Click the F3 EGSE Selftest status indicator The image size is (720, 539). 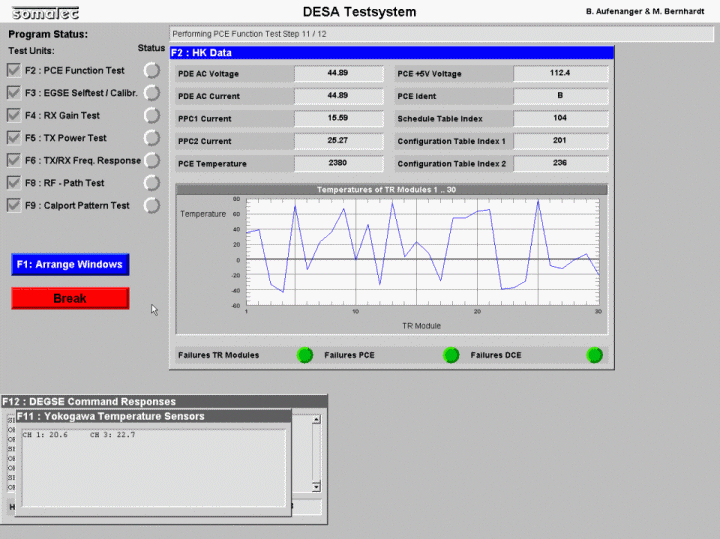[152, 93]
